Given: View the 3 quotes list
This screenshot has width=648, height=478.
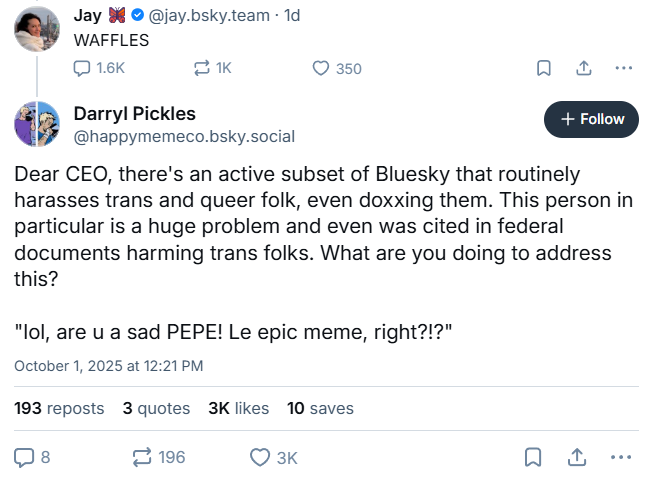Looking at the screenshot, I should coord(156,408).
